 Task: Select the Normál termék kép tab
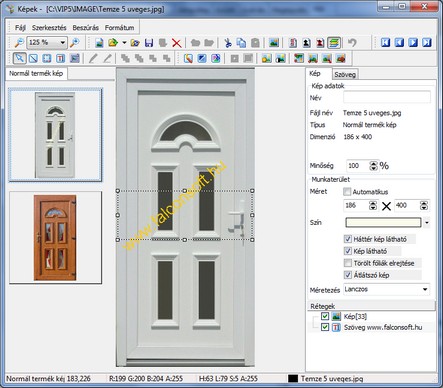coord(36,73)
